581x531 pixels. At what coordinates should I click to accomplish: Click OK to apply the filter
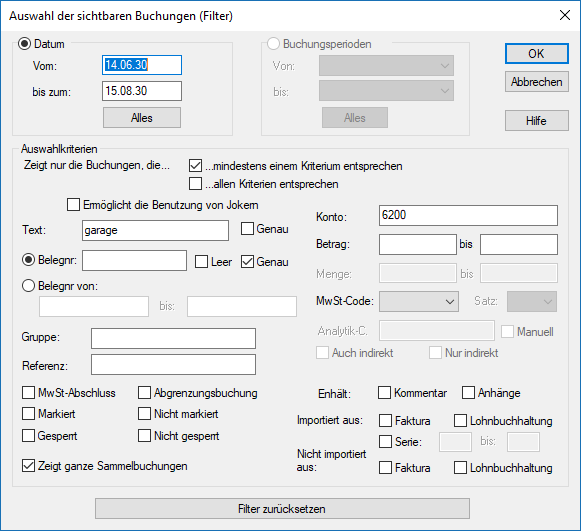pos(537,54)
